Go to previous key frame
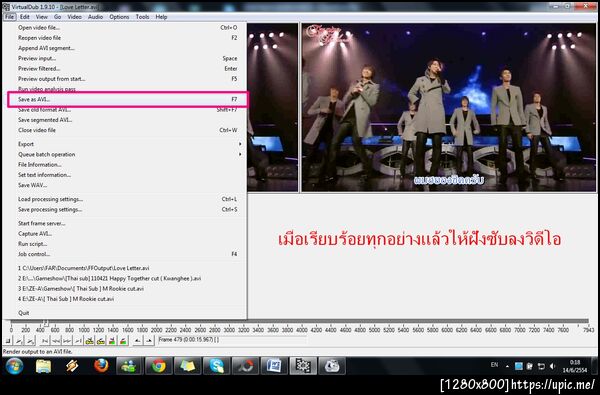Screen dimensions: 600x395 89,341
